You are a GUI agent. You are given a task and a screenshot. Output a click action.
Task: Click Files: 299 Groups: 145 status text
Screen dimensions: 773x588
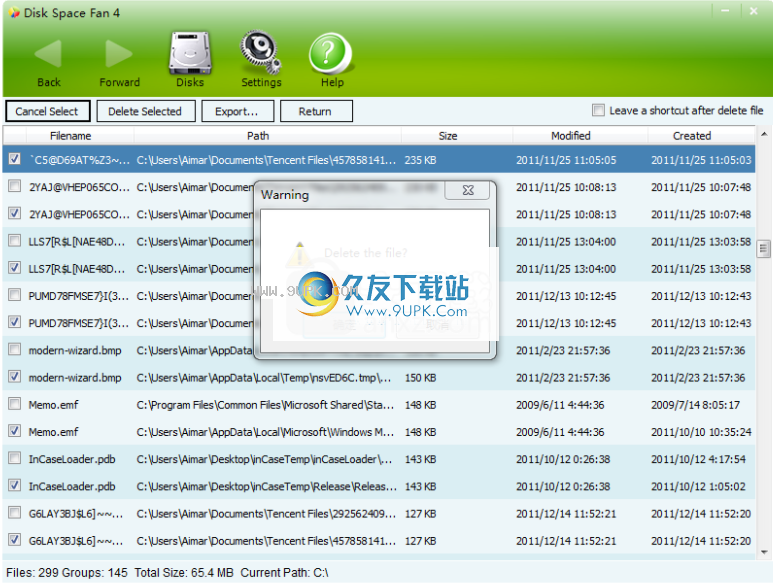67,573
